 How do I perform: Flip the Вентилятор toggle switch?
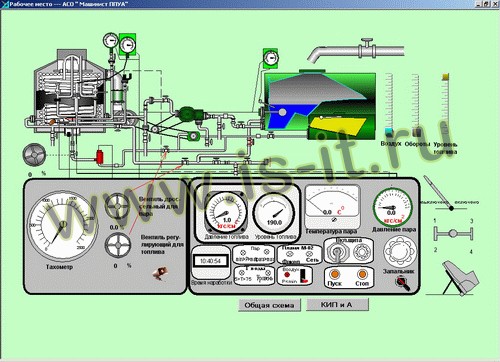[x=337, y=253]
